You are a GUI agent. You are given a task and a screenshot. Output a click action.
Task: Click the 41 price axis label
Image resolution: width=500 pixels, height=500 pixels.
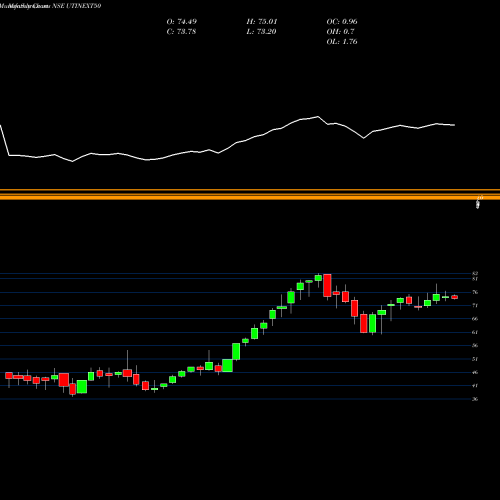475,386
